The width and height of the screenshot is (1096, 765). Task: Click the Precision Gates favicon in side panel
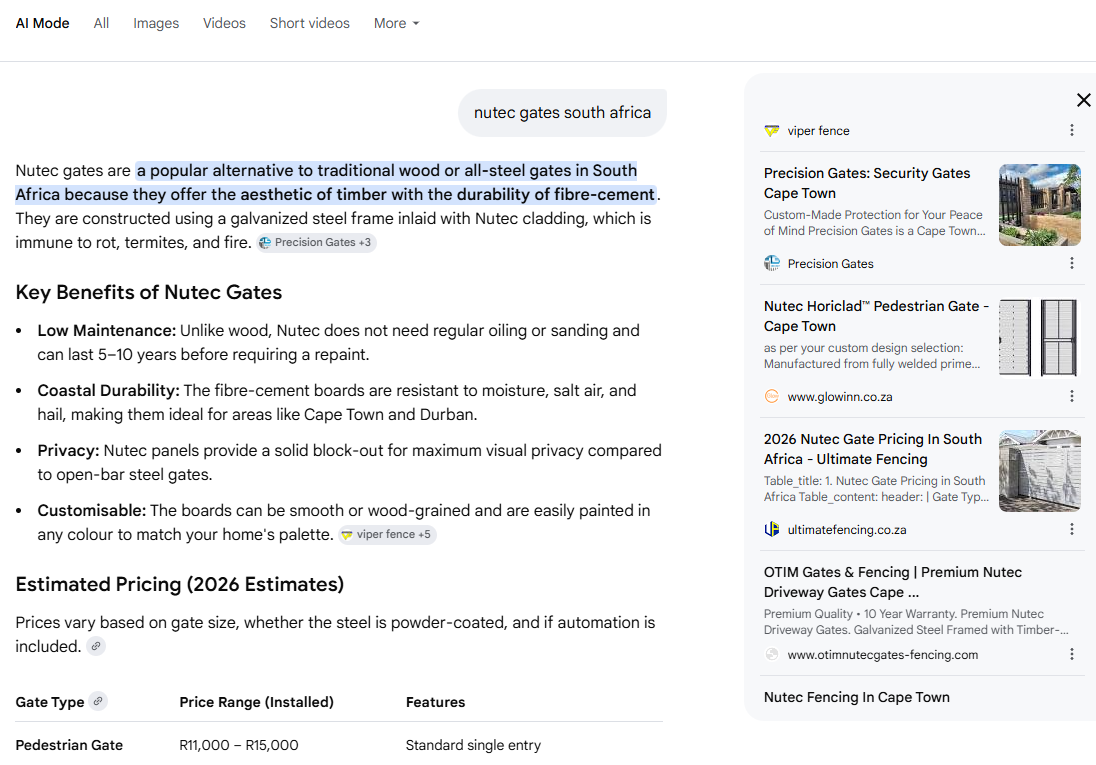coord(772,264)
